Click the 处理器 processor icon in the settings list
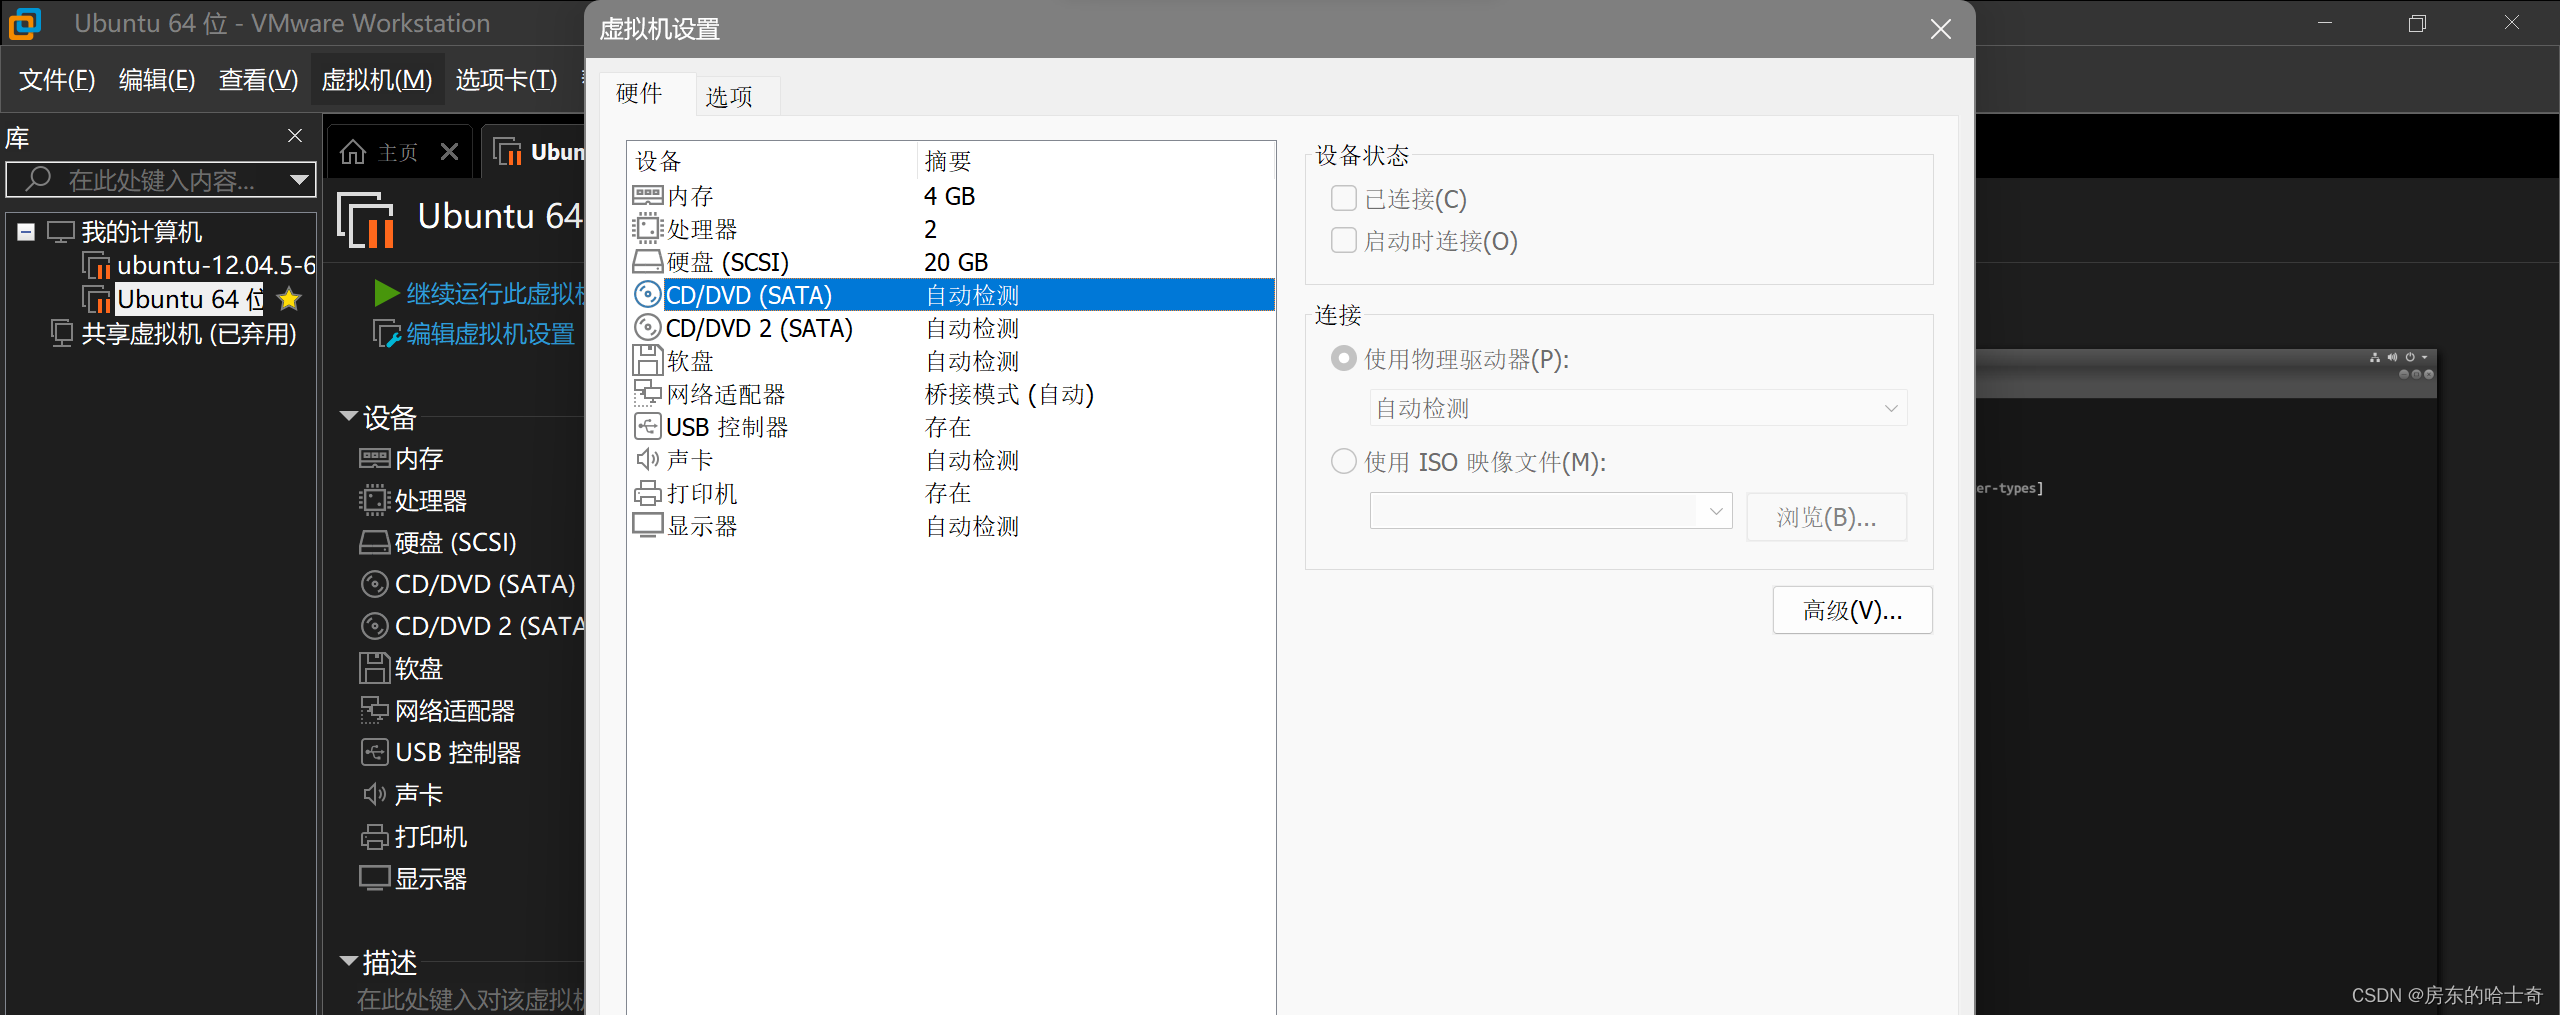 pos(647,229)
